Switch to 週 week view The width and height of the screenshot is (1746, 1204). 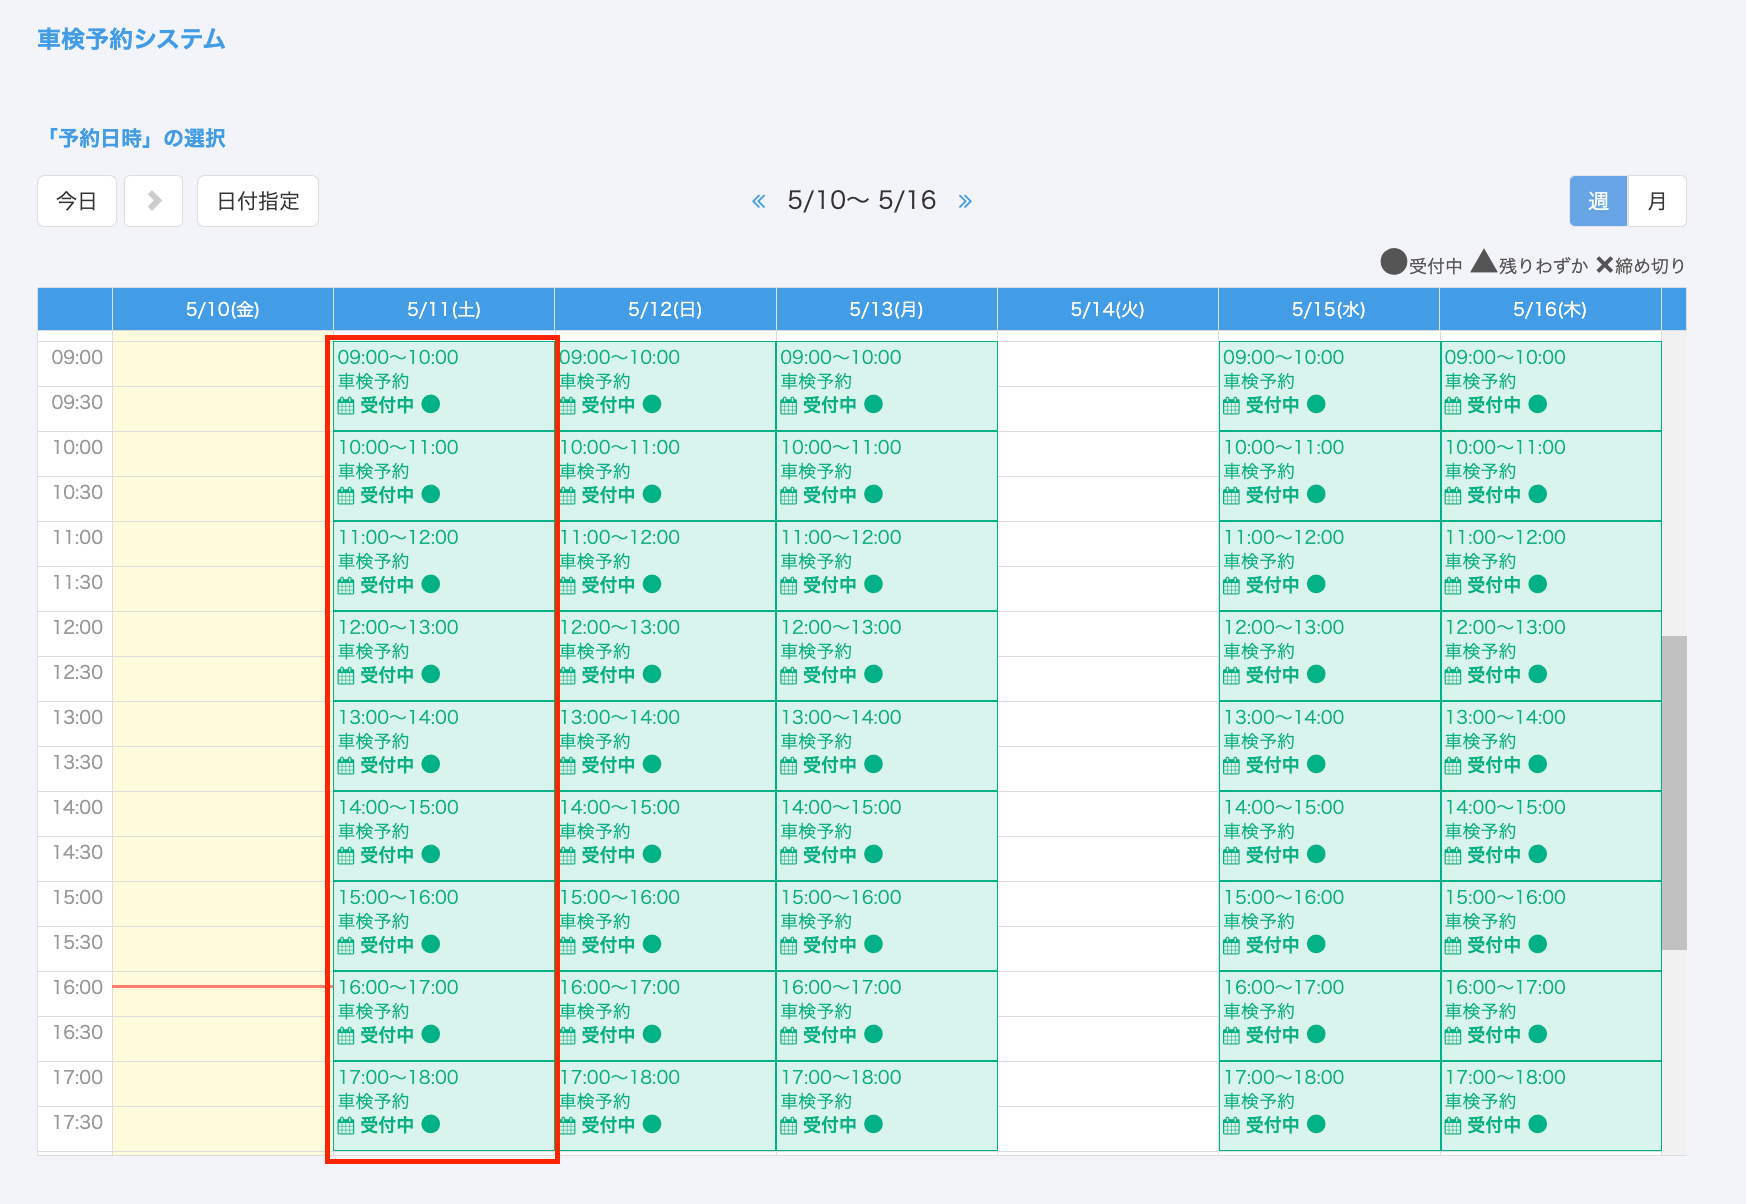coord(1598,201)
